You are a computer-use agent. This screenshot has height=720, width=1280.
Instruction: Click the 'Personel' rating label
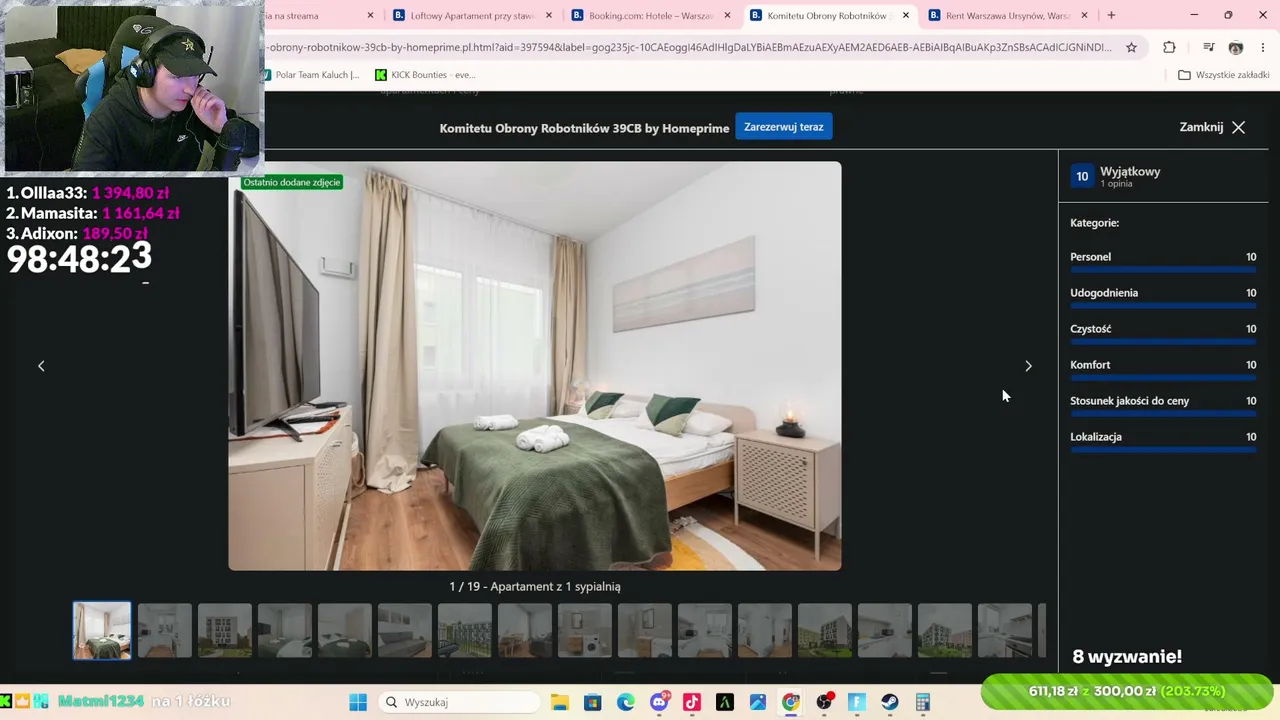[1090, 257]
